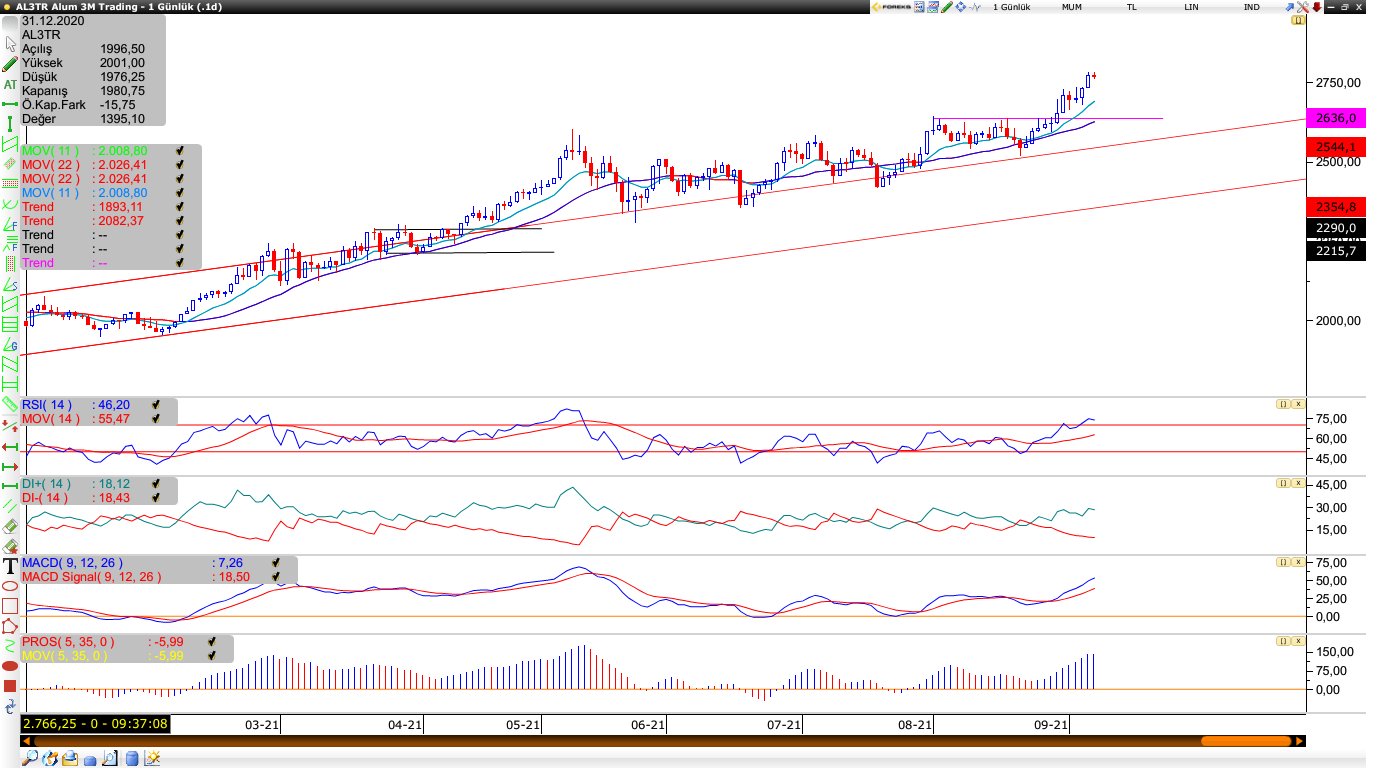Viewport: 1380px width, 768px height.
Task: Choose the filled red ellipse tool
Action: click(x=10, y=665)
